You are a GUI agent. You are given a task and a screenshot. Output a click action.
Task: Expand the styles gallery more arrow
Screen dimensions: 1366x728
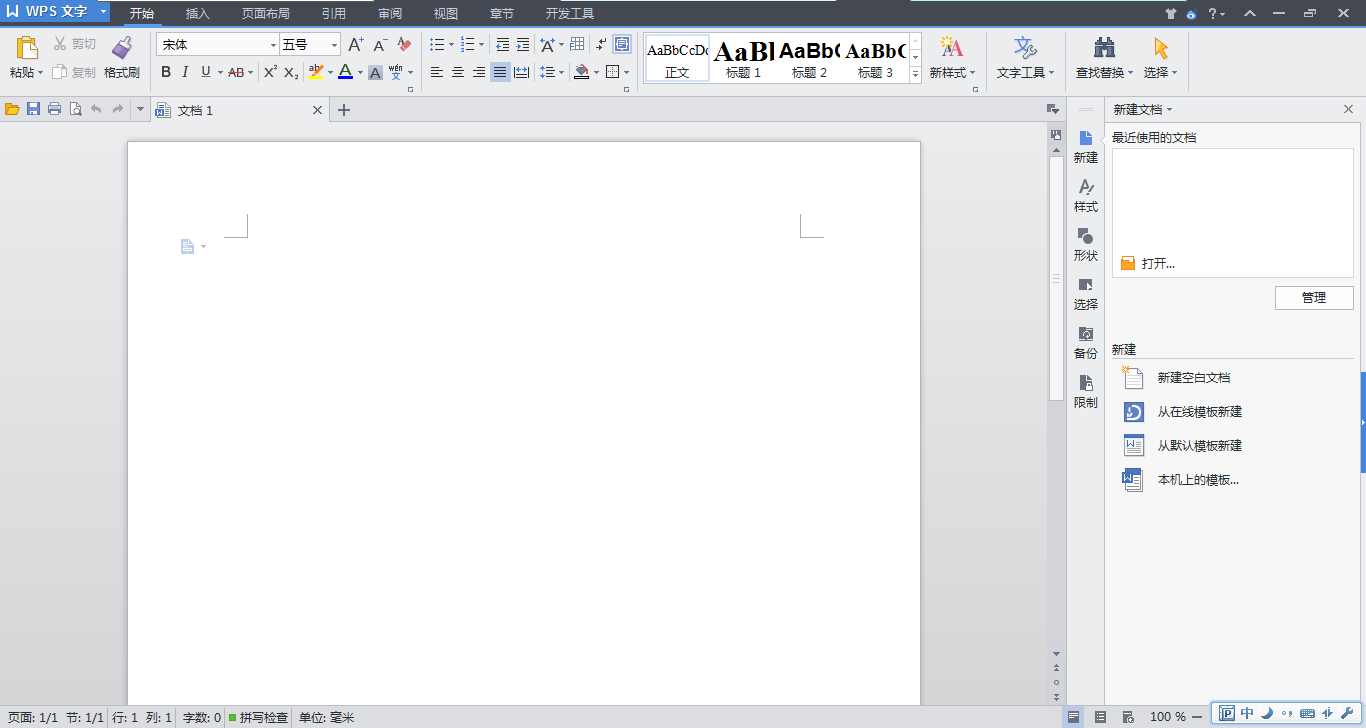pyautogui.click(x=915, y=76)
